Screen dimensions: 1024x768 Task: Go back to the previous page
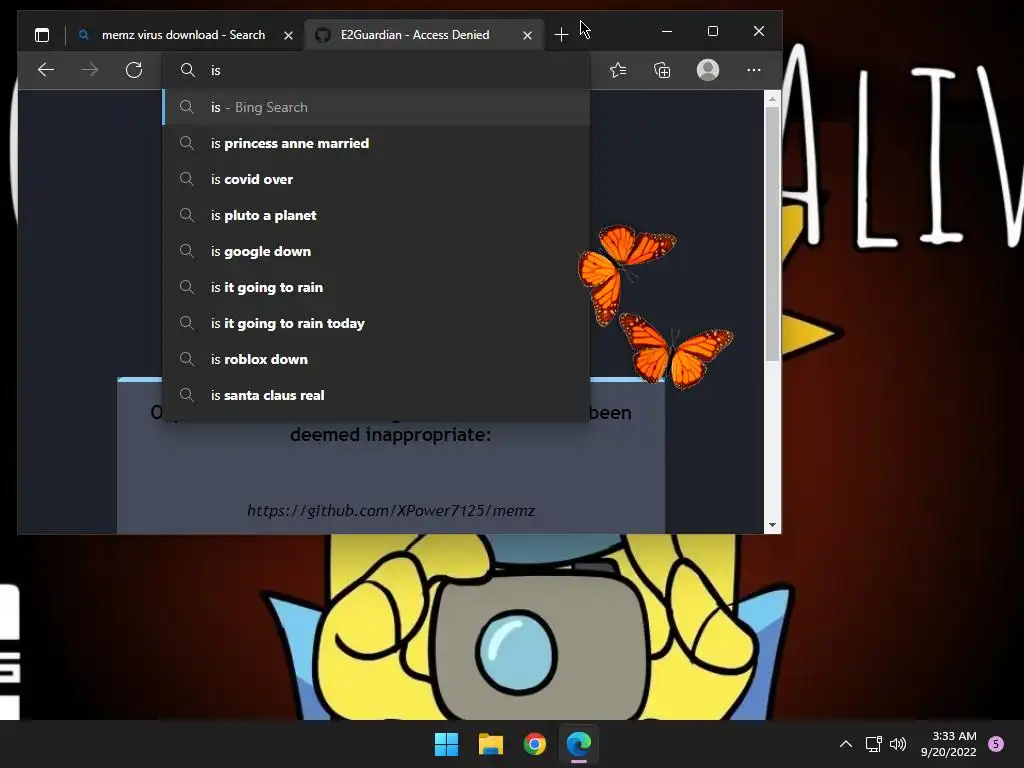coord(46,70)
